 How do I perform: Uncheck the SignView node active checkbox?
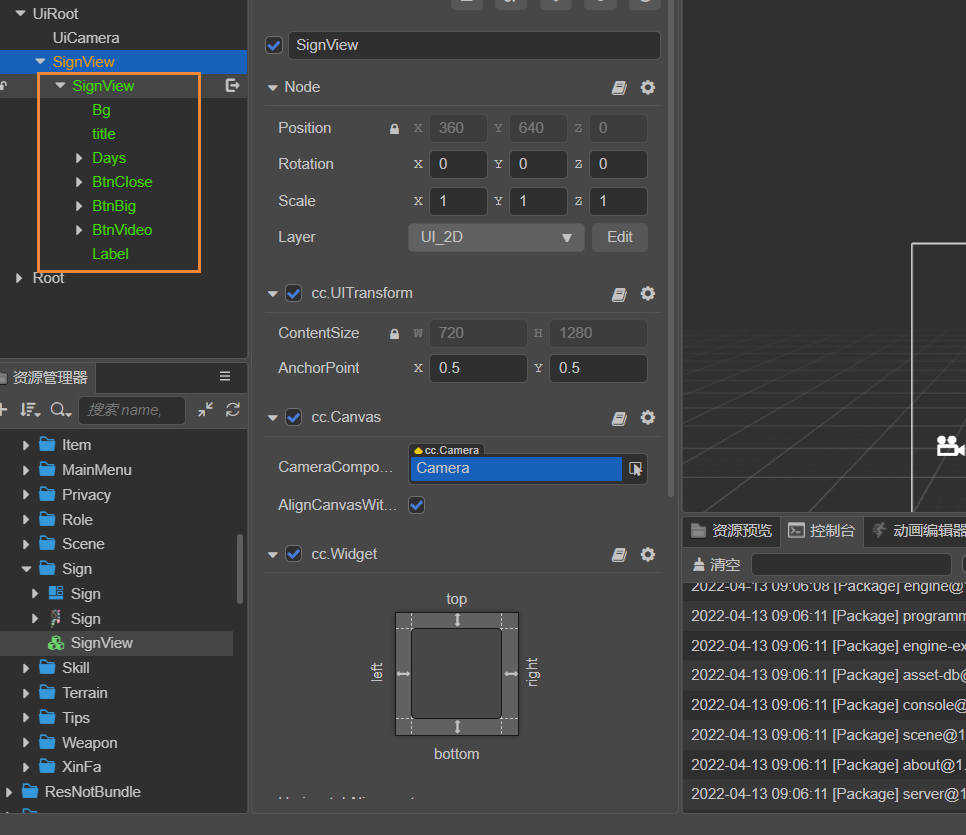point(274,46)
